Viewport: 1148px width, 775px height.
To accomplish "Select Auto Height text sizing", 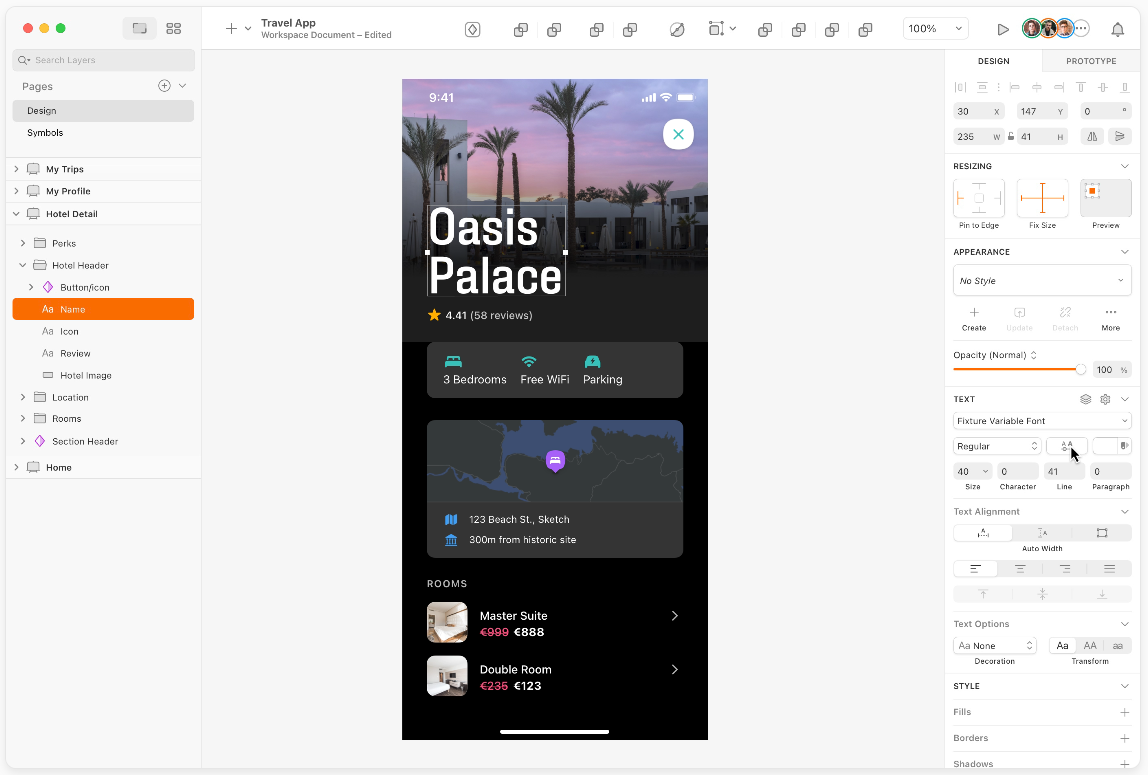I will (x=1043, y=533).
